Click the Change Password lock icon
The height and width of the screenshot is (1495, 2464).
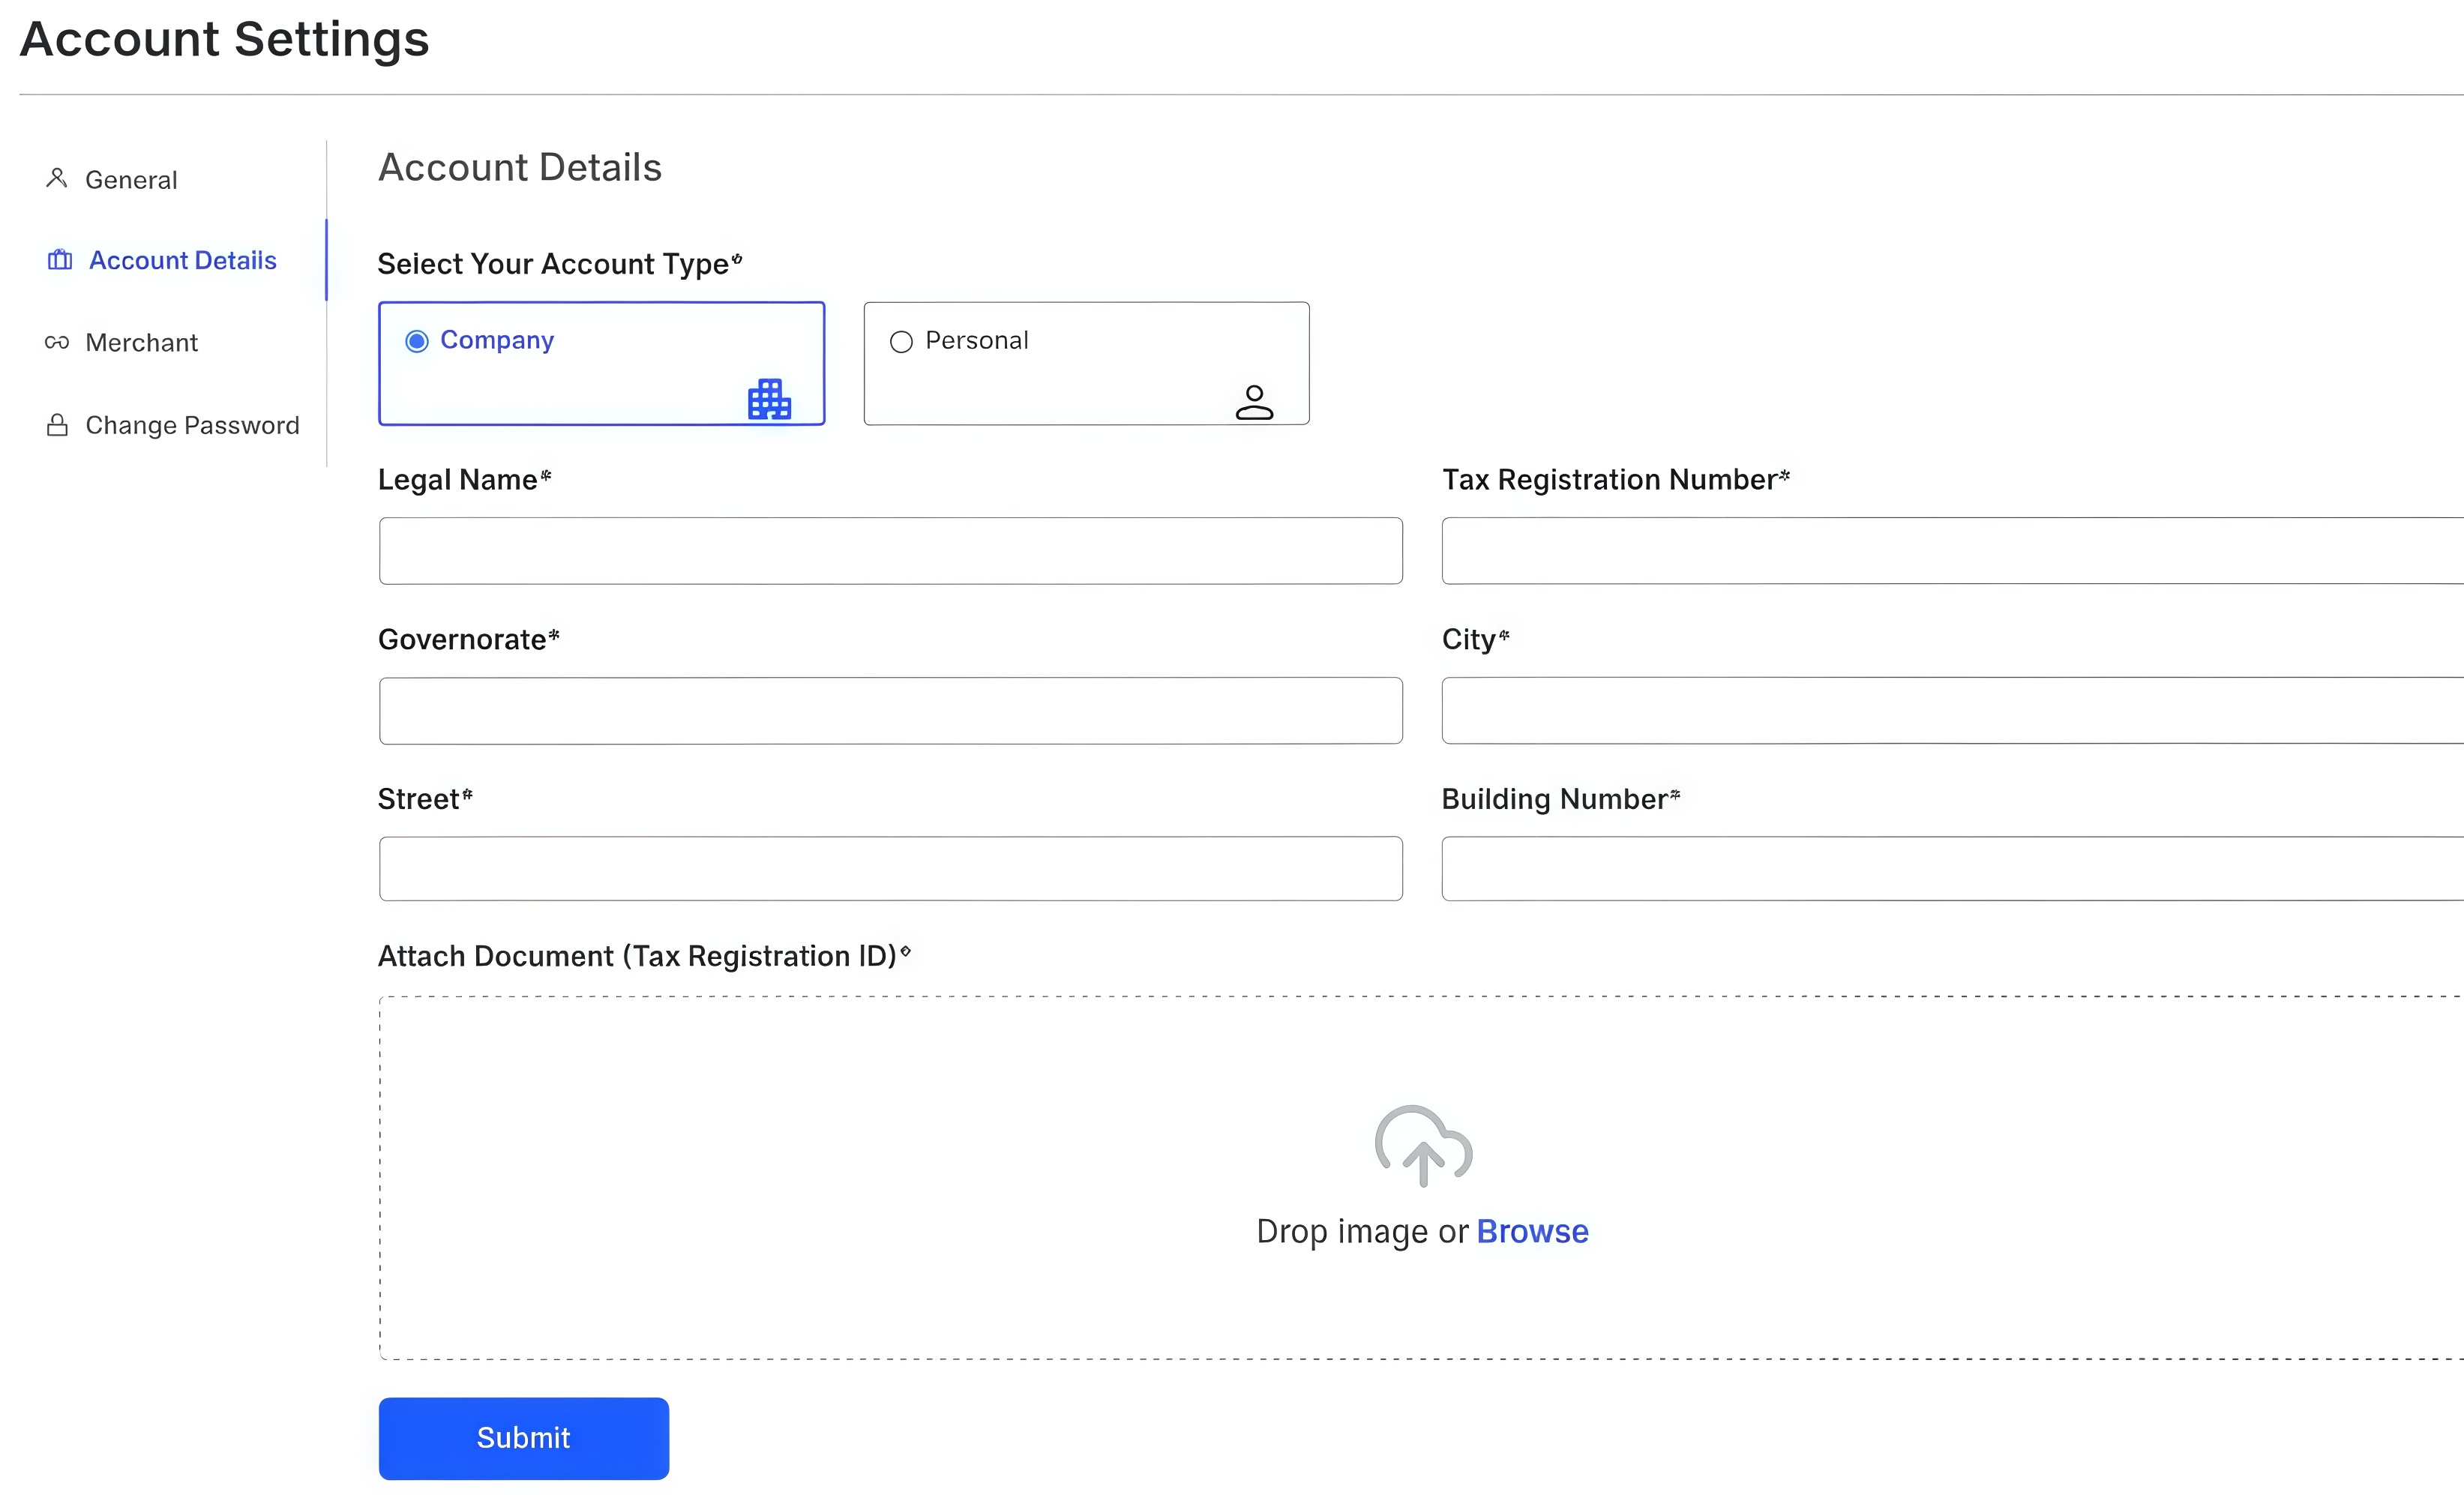pos(58,425)
